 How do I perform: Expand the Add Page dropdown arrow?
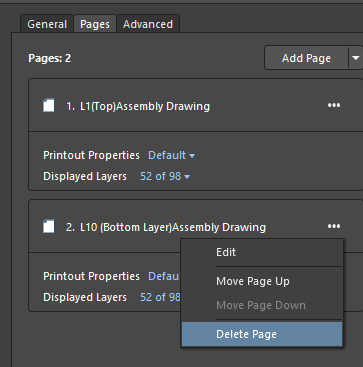[x=356, y=58]
